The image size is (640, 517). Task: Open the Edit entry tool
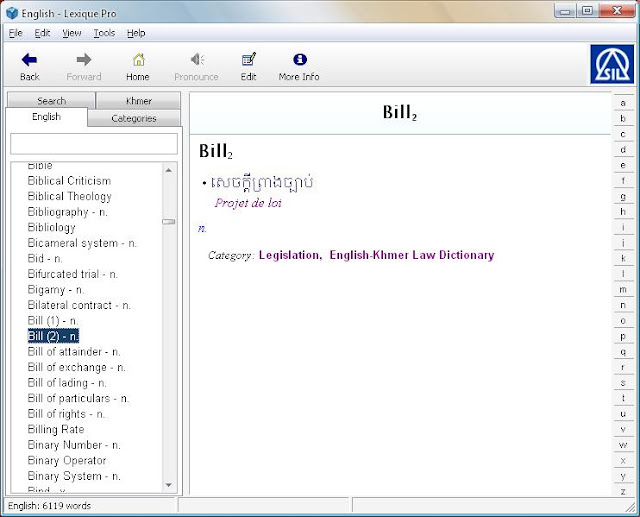[249, 60]
